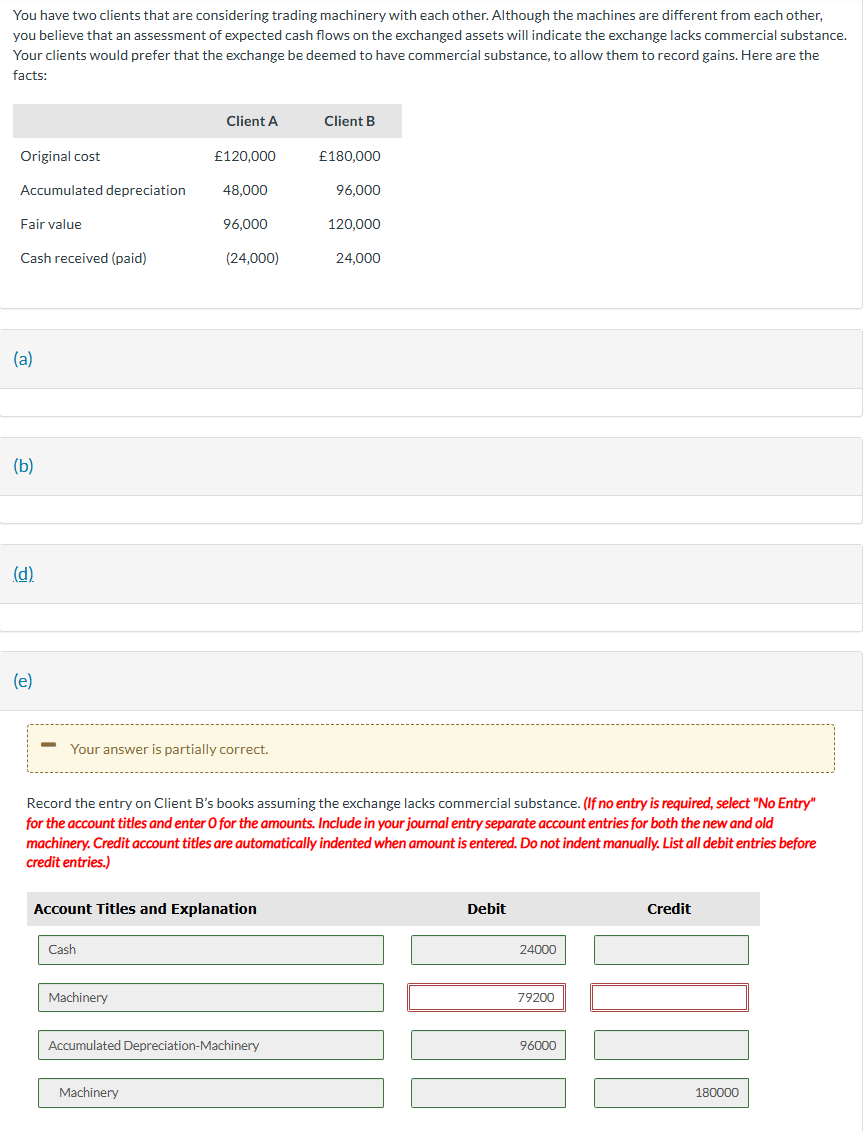Click the empty credit field beside Accumulated Depreciation
Viewport: 863px width, 1131px height.
(671, 1045)
